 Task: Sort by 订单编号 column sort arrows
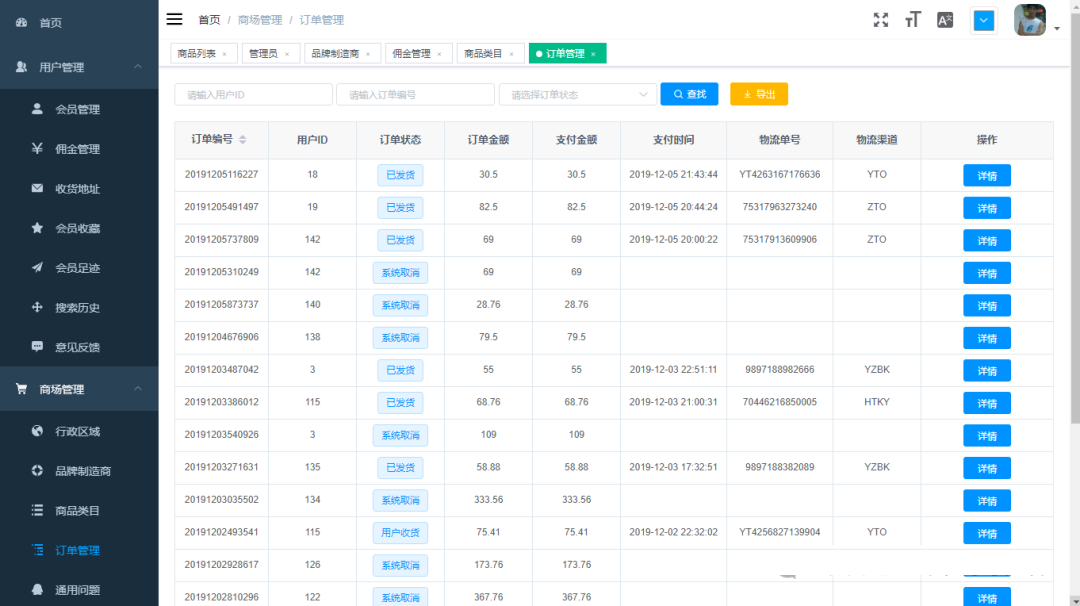[242, 140]
